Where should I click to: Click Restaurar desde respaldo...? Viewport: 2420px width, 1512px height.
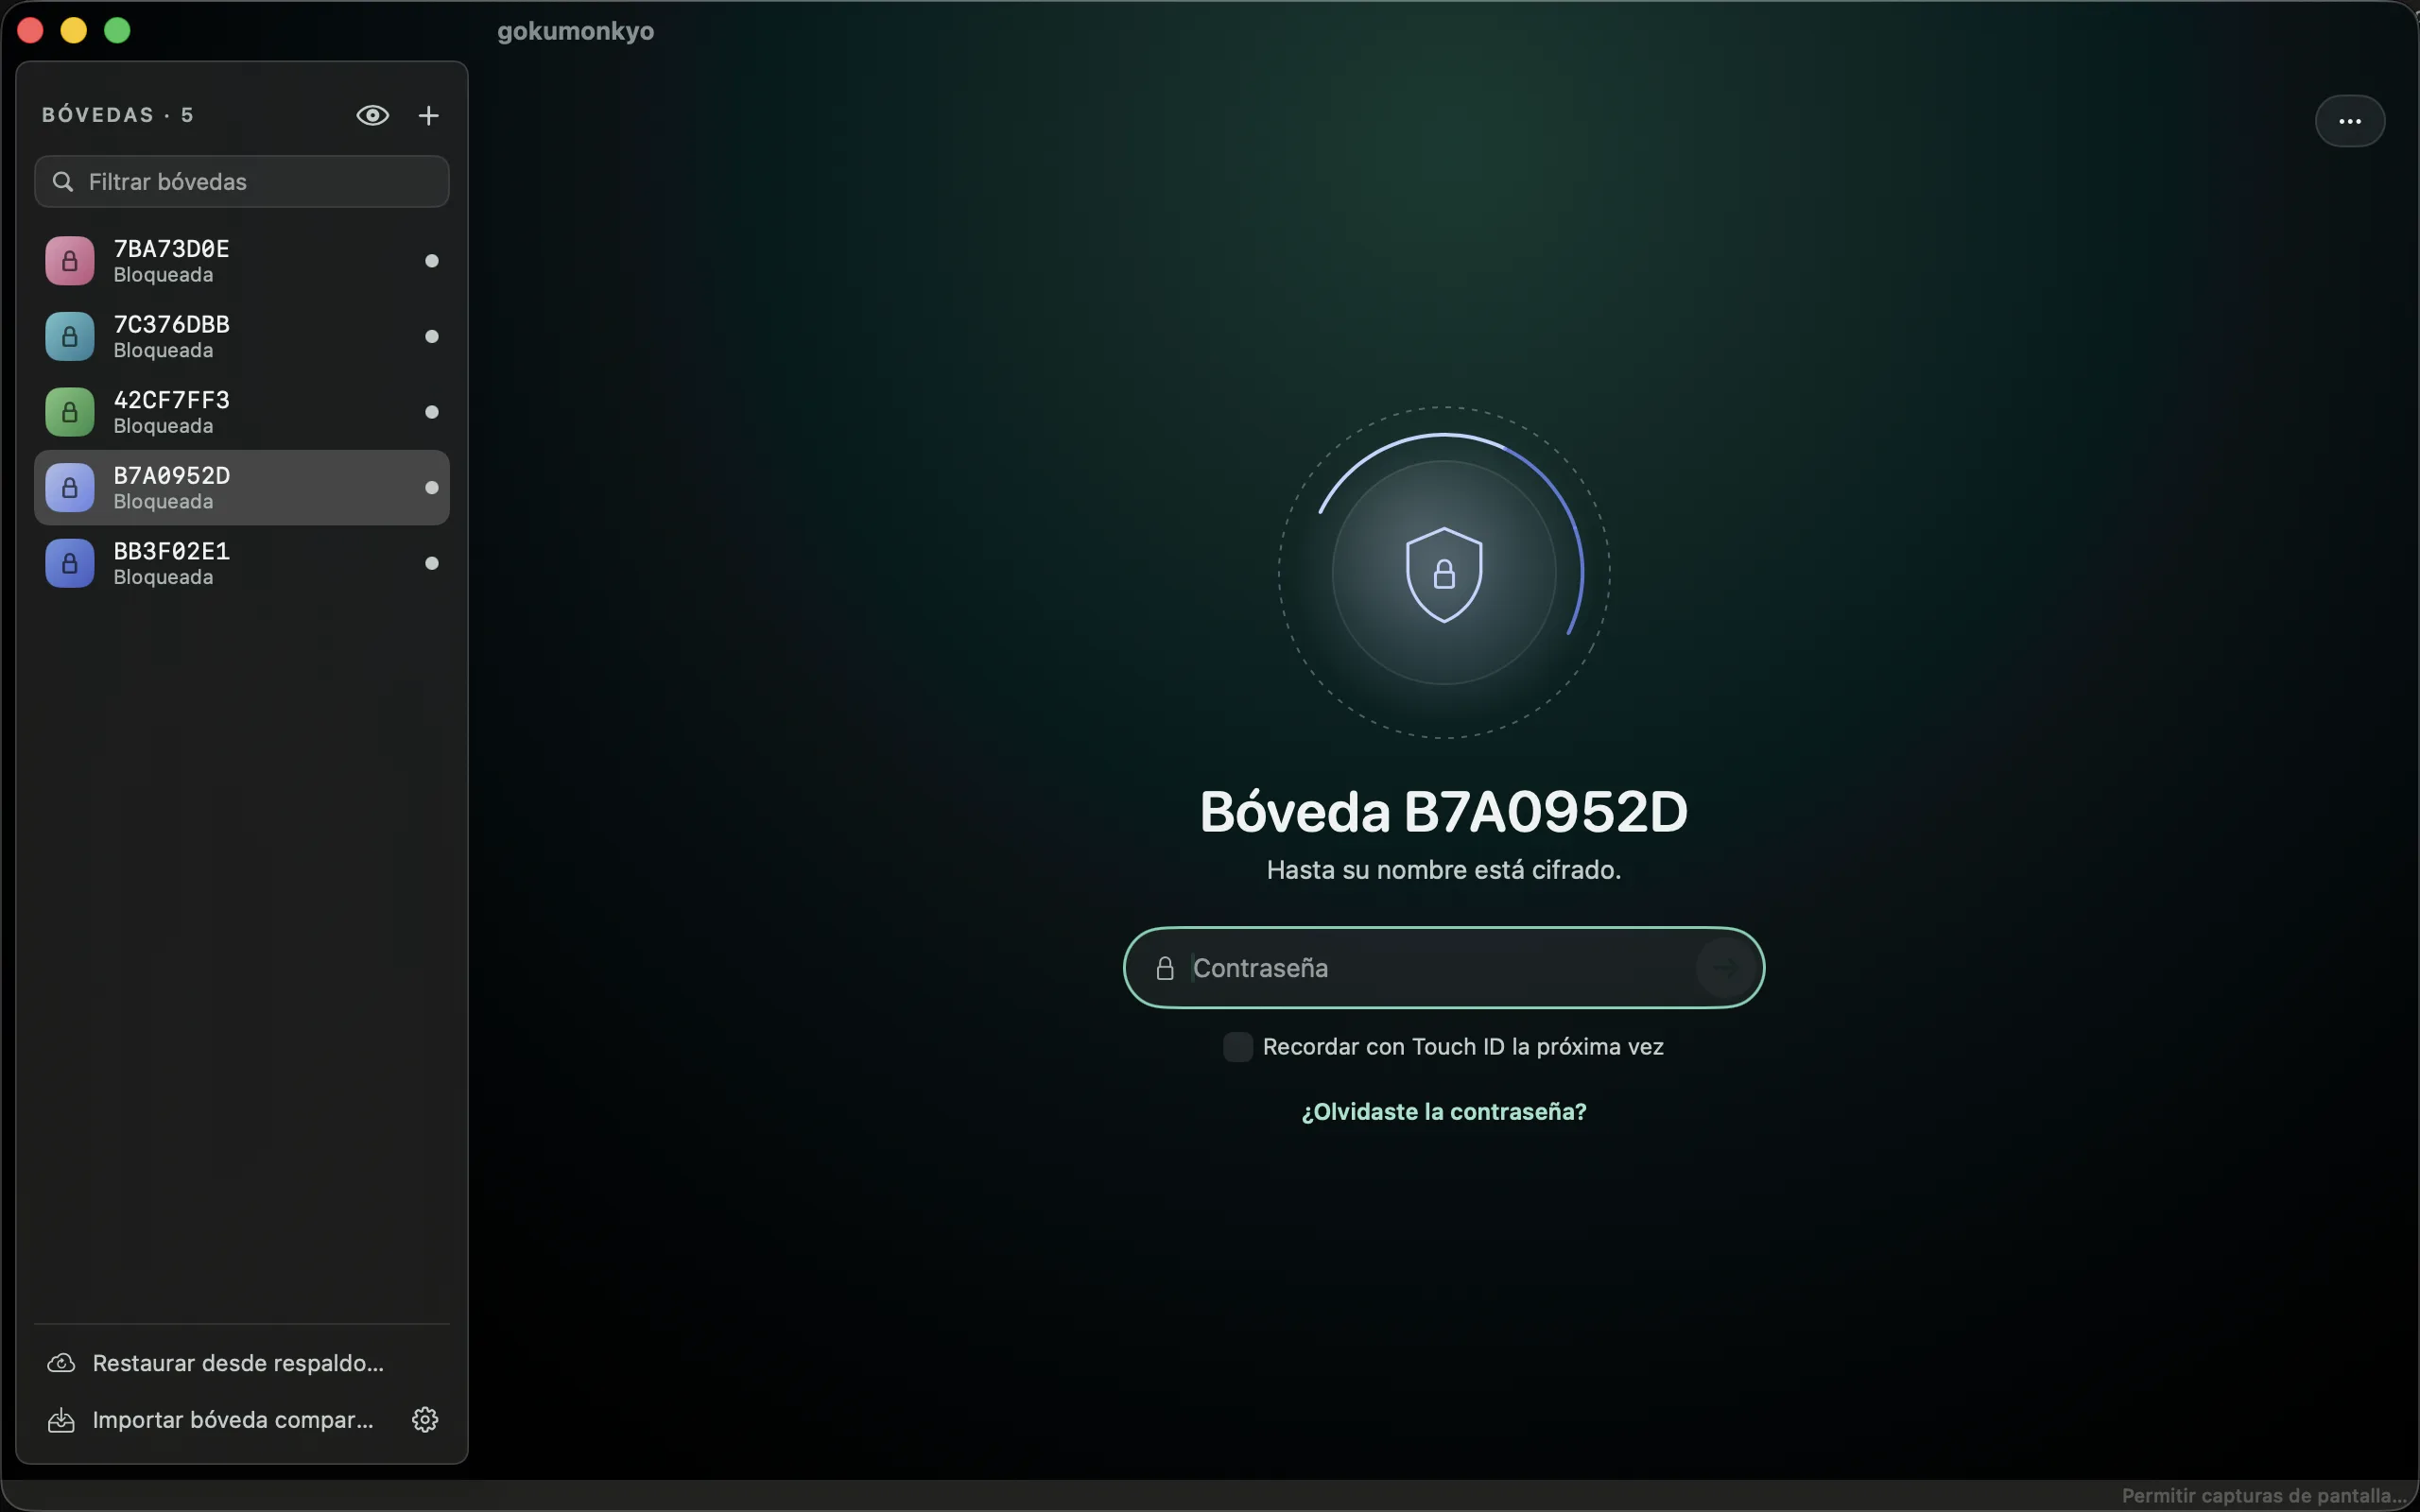click(238, 1363)
